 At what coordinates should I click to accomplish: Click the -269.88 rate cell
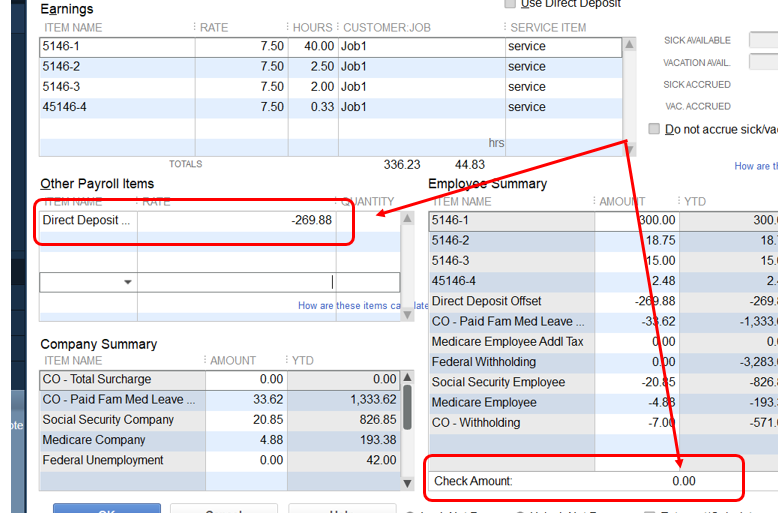point(236,220)
